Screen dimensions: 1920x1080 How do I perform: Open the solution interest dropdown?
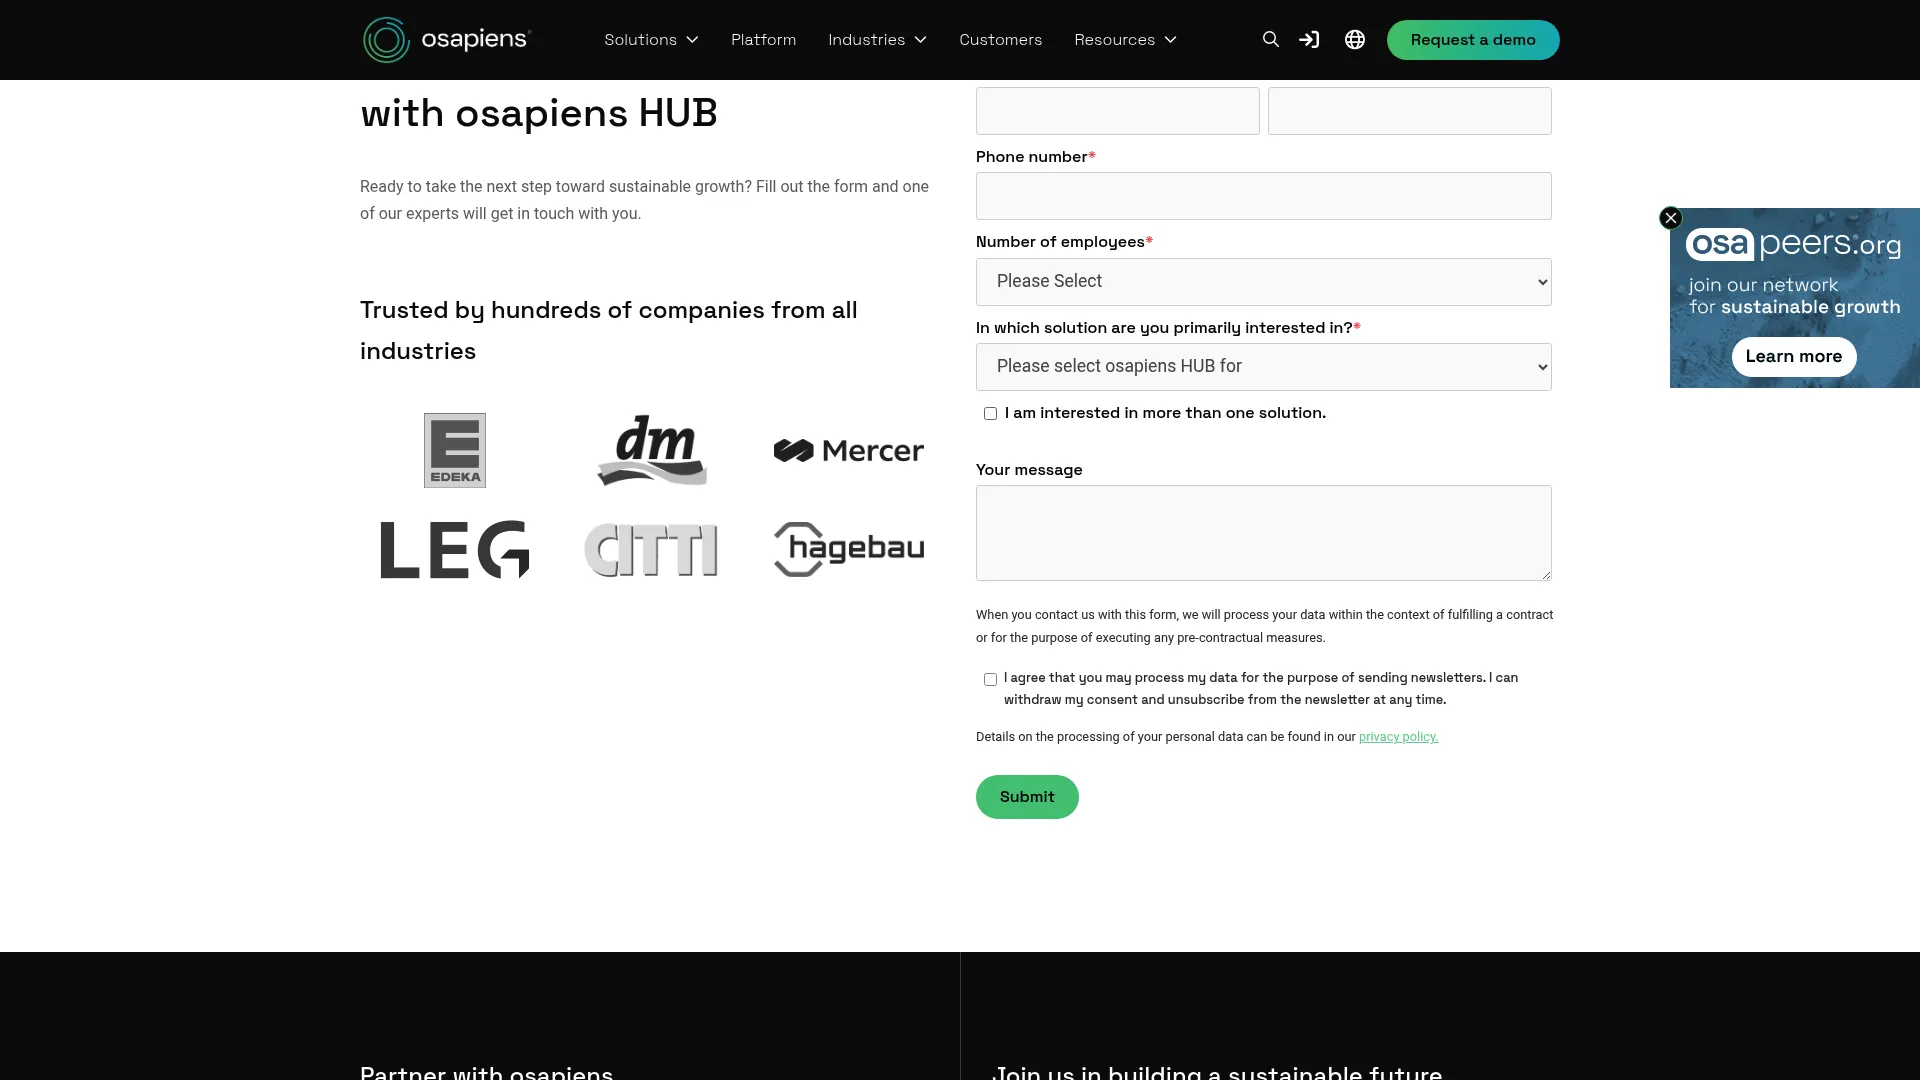[1264, 367]
